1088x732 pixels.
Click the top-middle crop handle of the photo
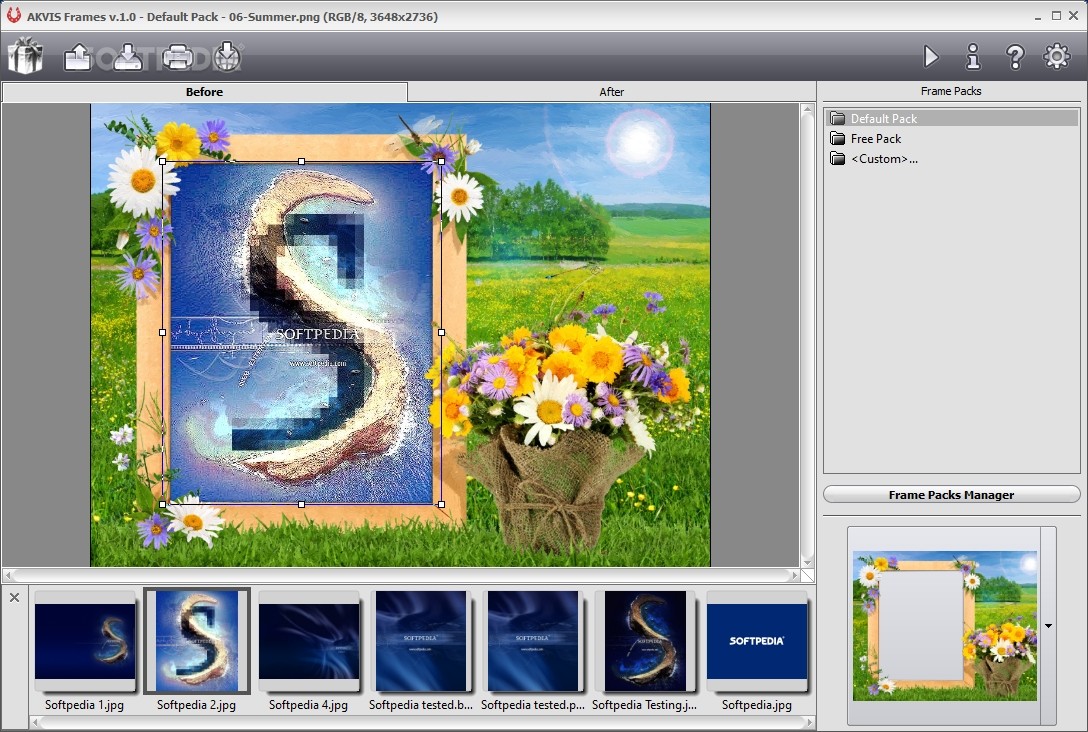pos(301,161)
